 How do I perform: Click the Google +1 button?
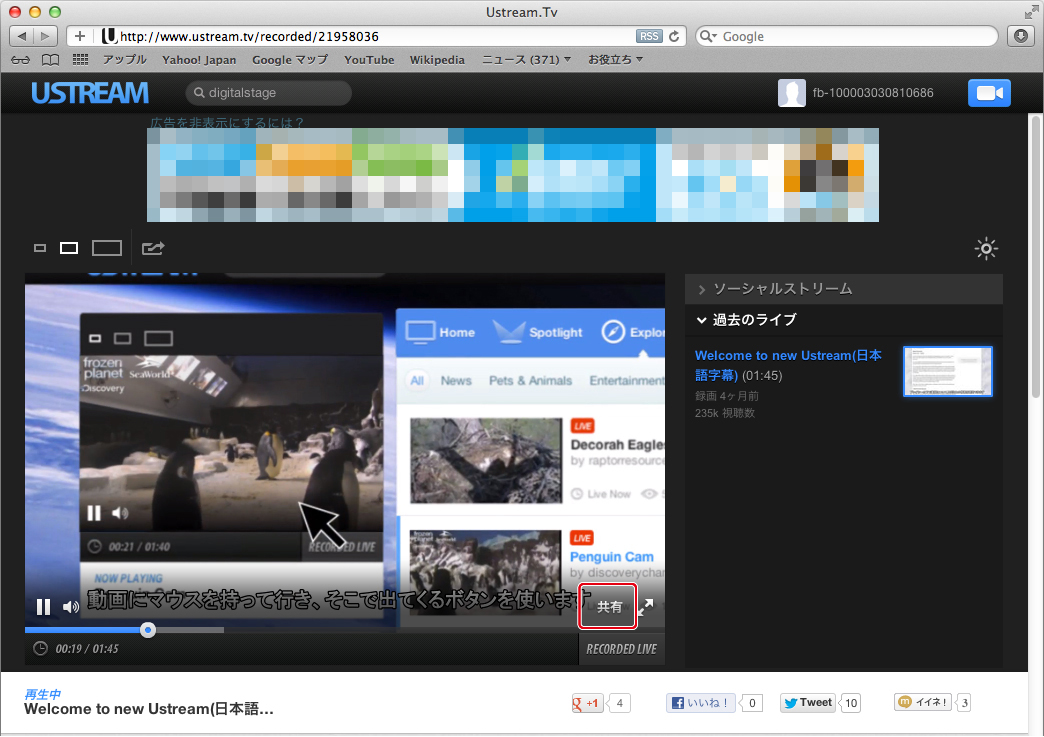click(587, 703)
